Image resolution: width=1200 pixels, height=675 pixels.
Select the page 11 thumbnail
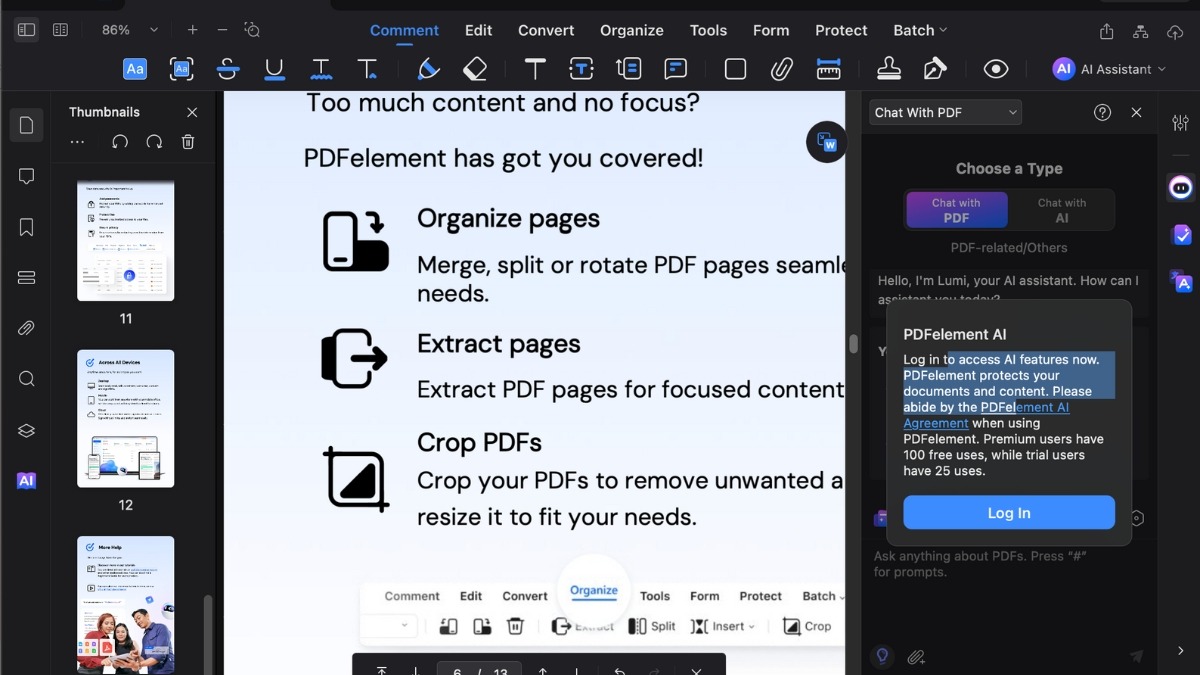[126, 241]
